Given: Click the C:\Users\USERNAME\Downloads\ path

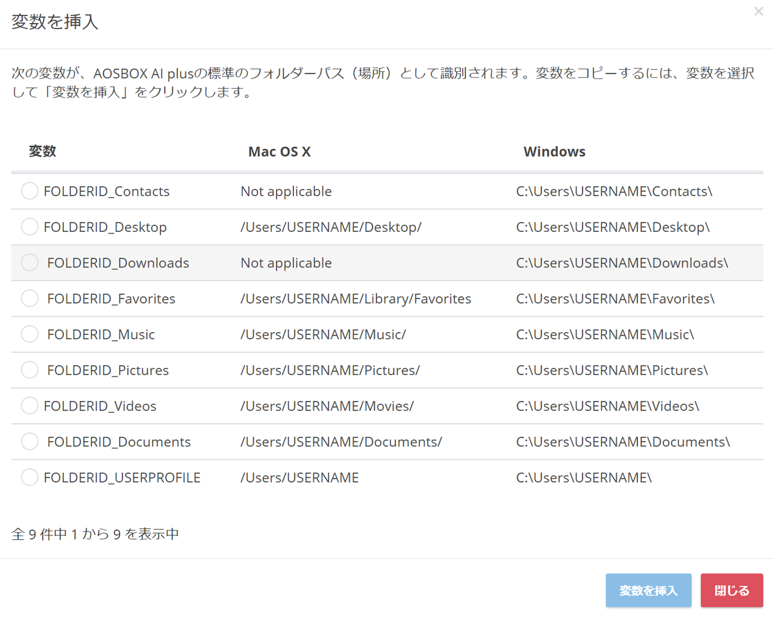Looking at the screenshot, I should click(x=622, y=263).
